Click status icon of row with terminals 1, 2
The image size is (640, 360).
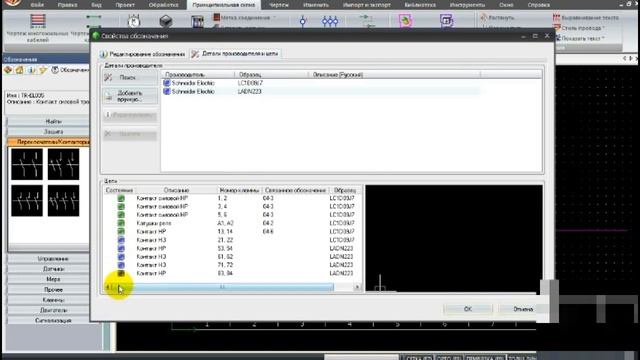click(x=121, y=198)
